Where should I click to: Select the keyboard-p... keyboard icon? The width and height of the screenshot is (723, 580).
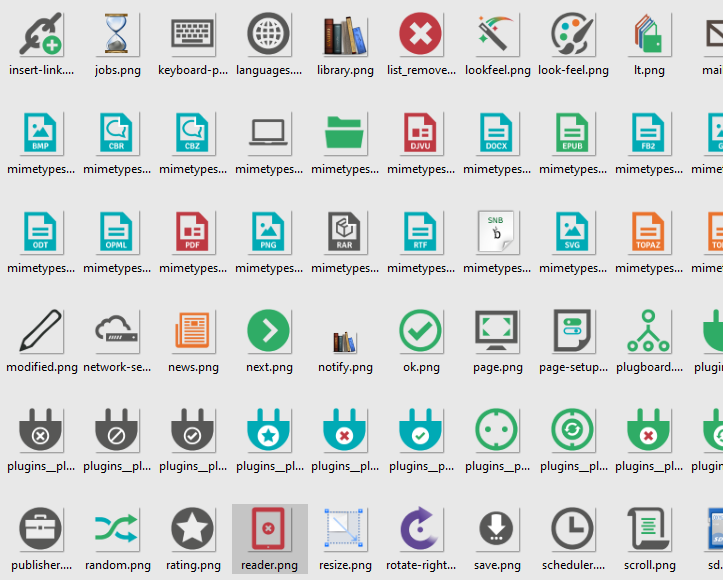(192, 34)
